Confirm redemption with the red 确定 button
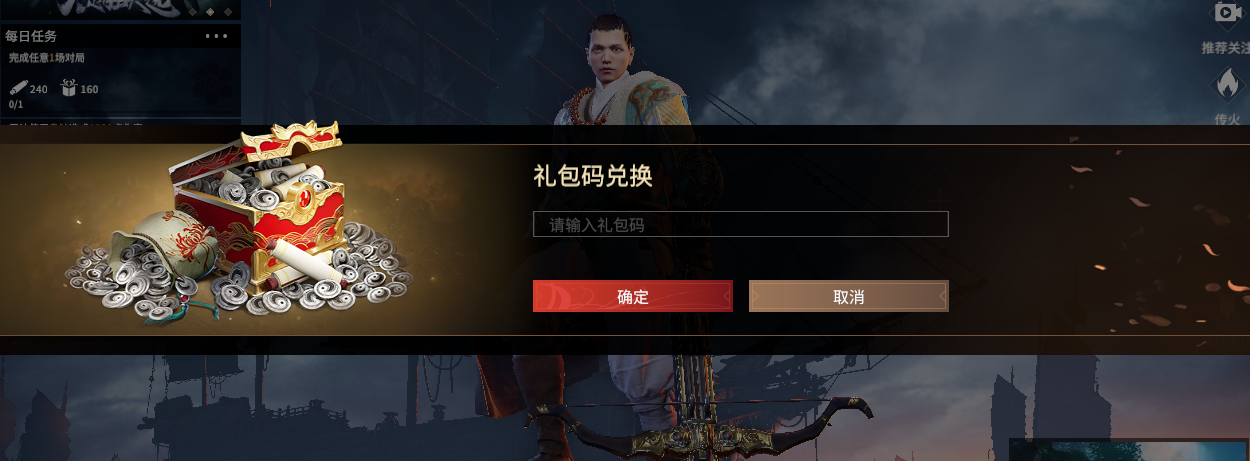This screenshot has height=461, width=1250. pos(633,296)
